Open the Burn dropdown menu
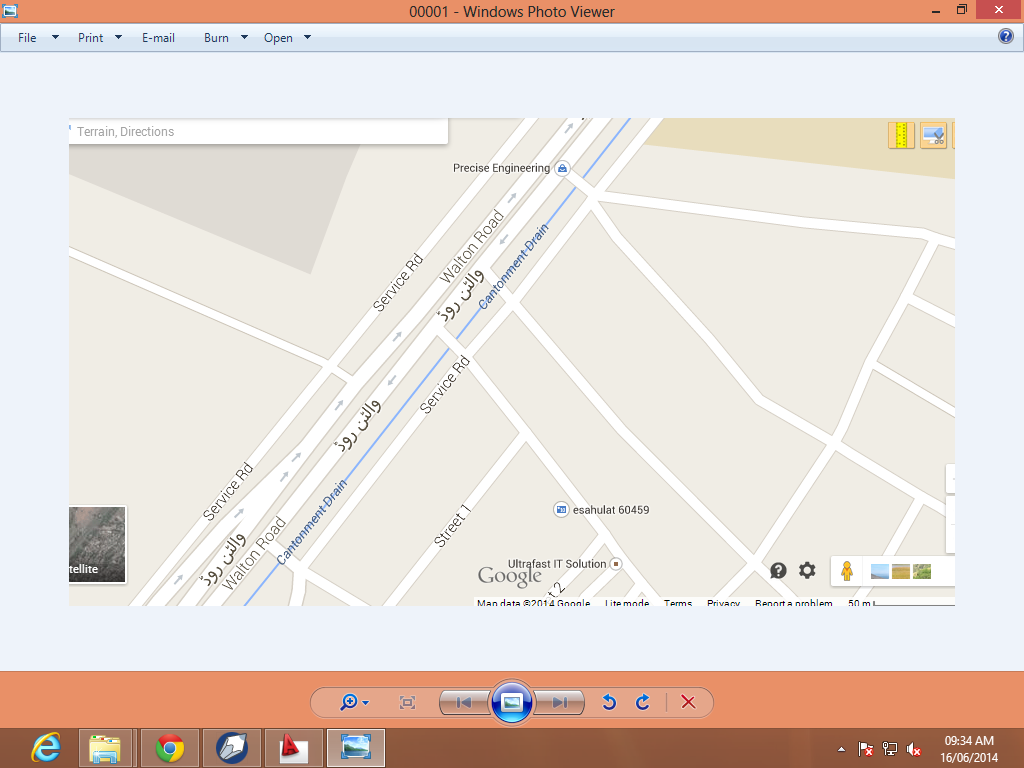 [244, 38]
